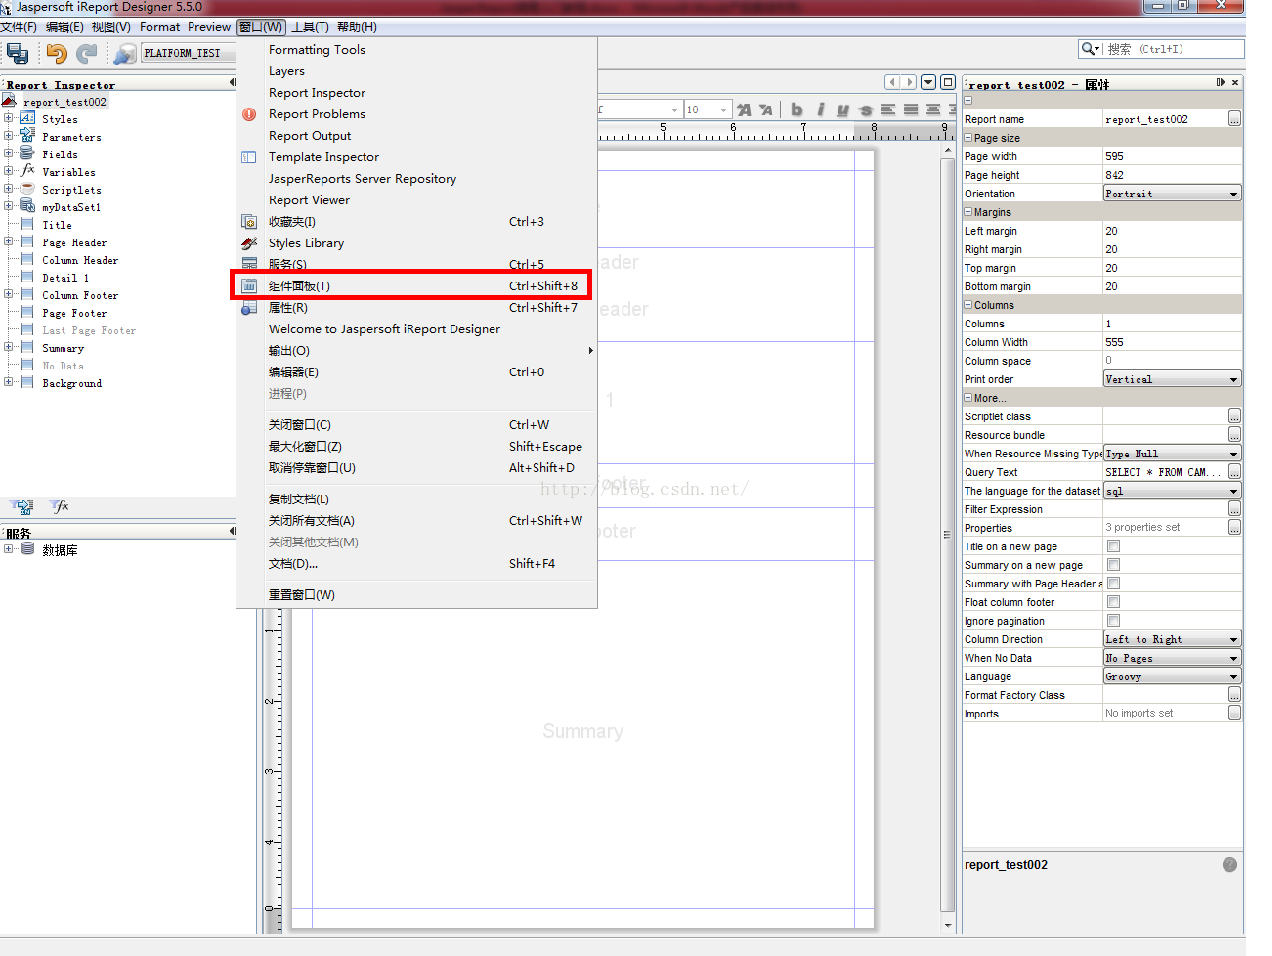Toggle italic text formatting icon
This screenshot has height=956, width=1272.
pyautogui.click(x=820, y=110)
